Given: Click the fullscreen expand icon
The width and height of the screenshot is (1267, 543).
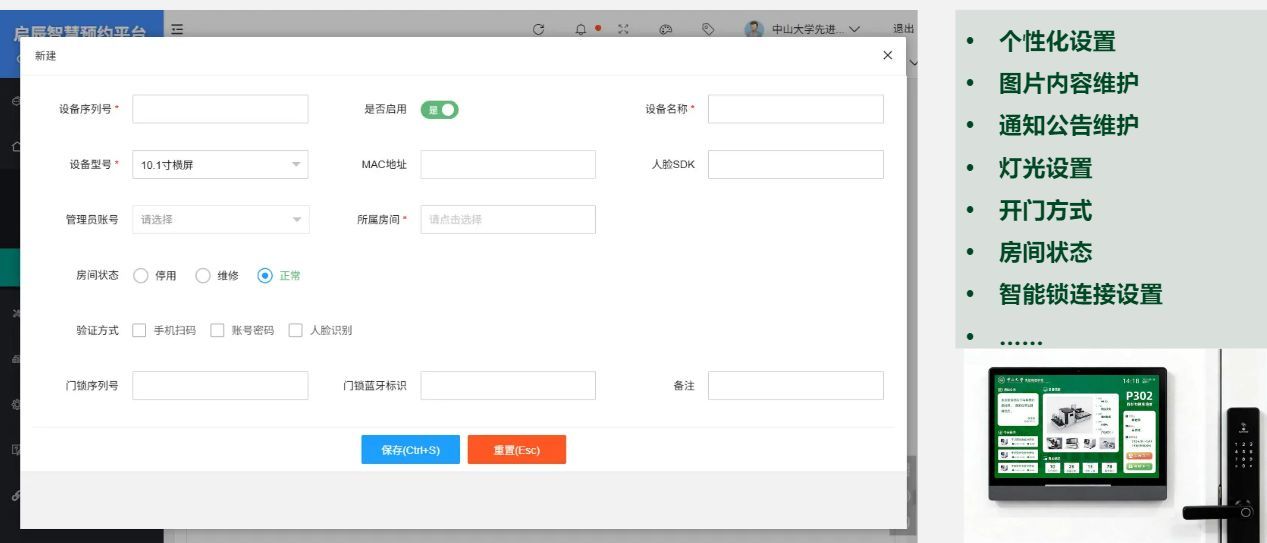Looking at the screenshot, I should coord(623,29).
